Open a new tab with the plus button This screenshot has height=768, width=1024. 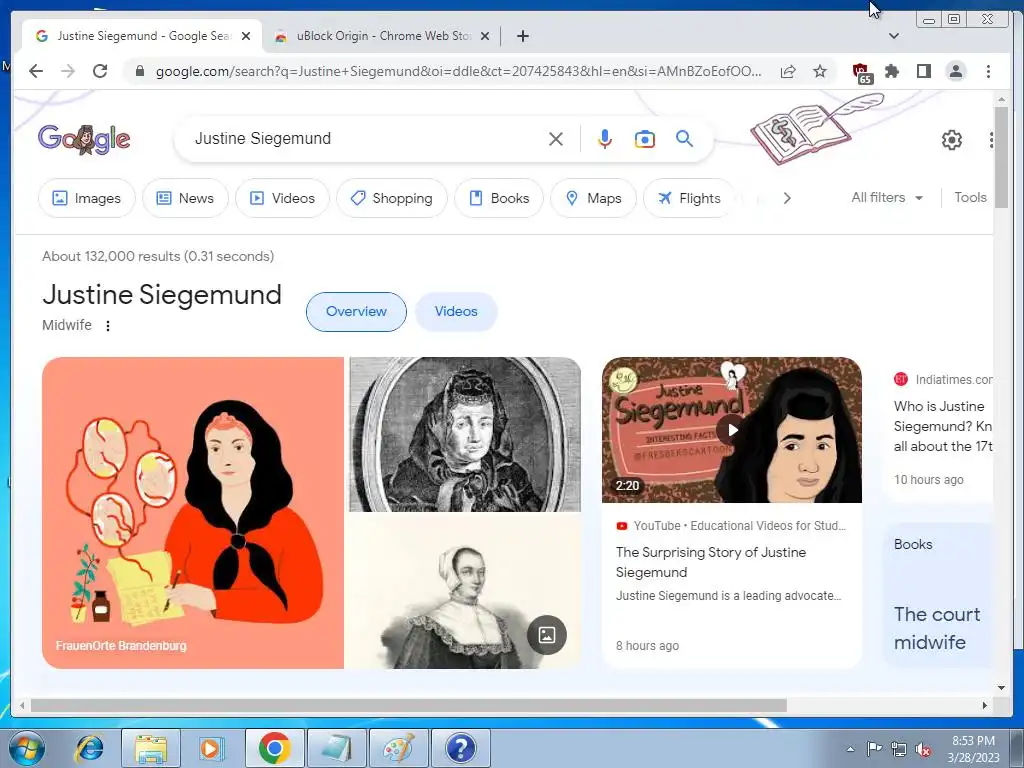coord(522,36)
